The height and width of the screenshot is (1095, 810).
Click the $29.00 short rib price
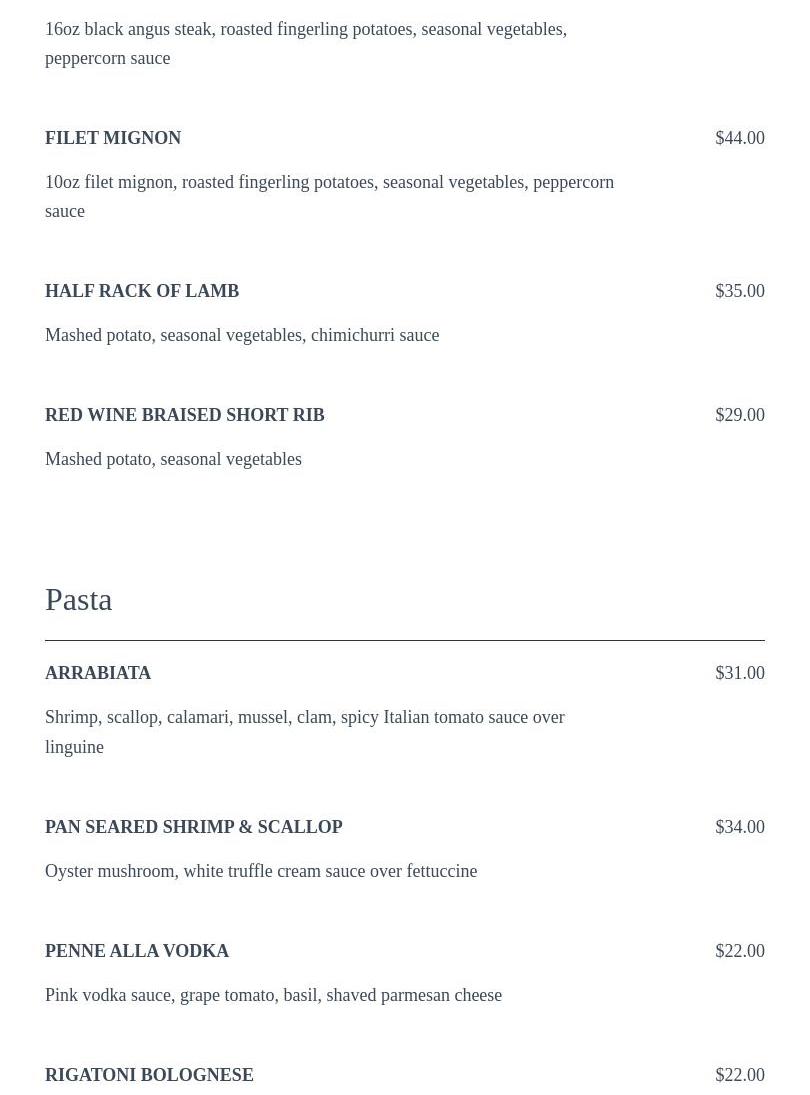[739, 415]
